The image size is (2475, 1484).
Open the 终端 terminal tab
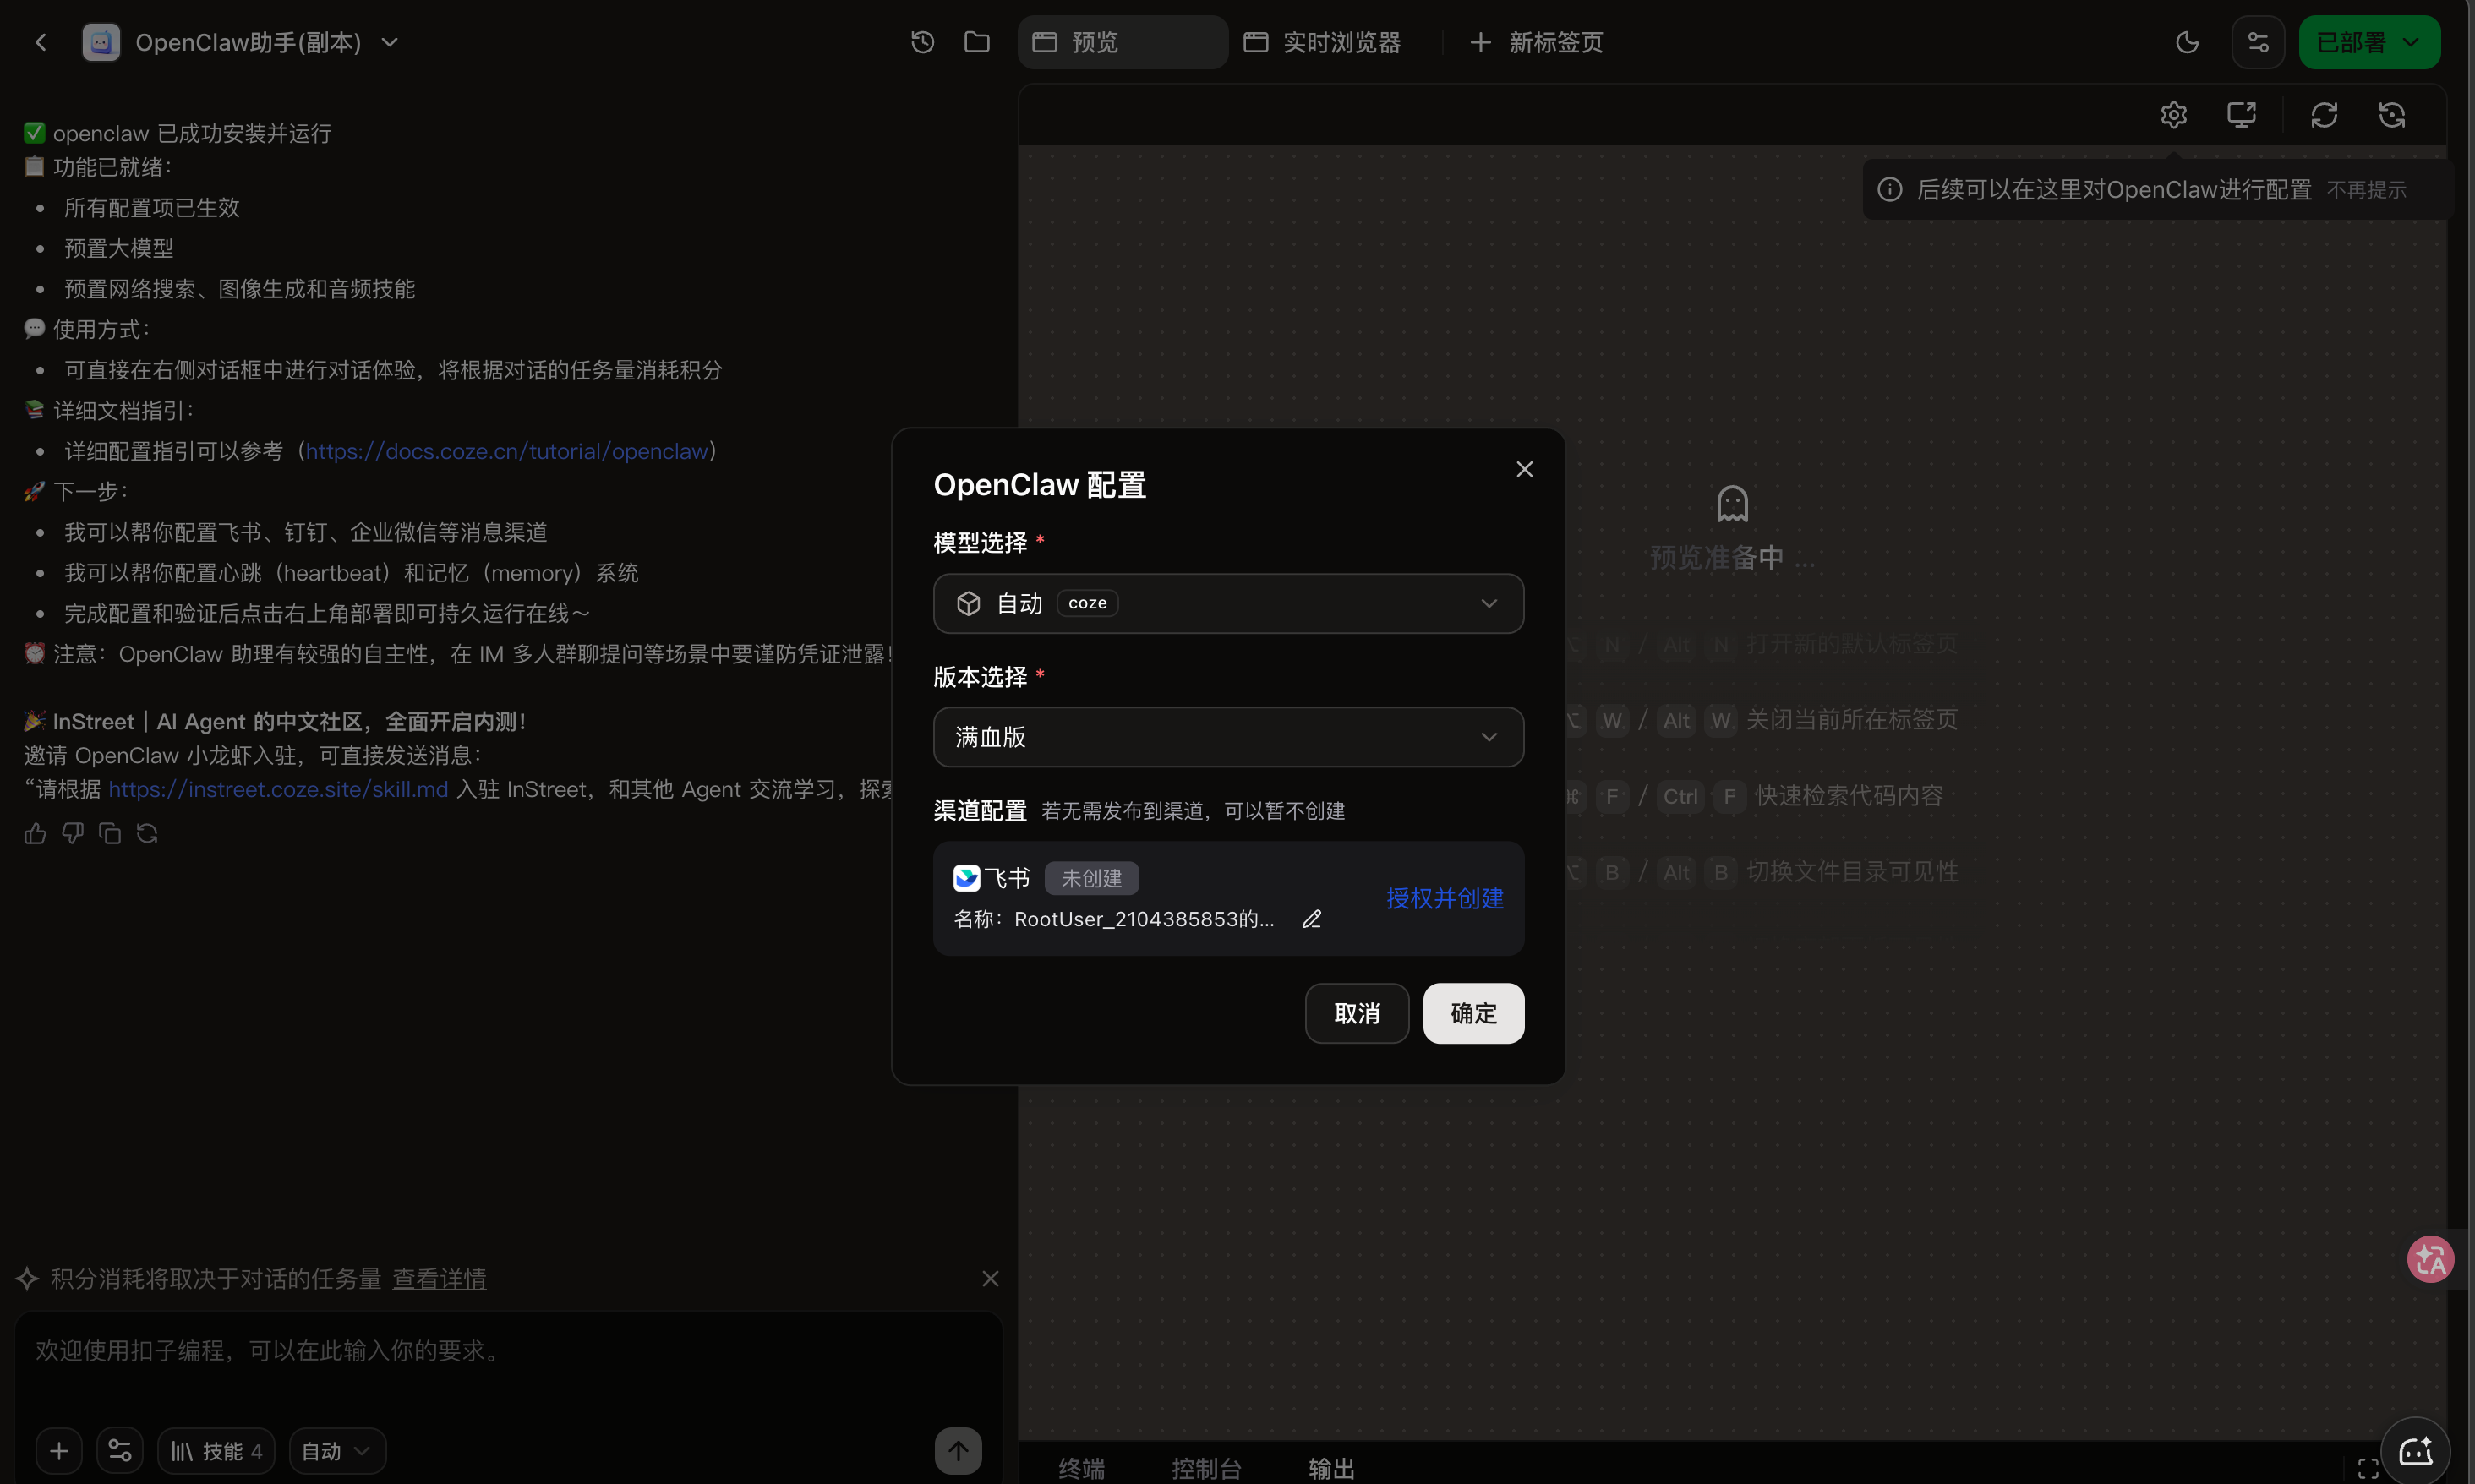1081,1467
